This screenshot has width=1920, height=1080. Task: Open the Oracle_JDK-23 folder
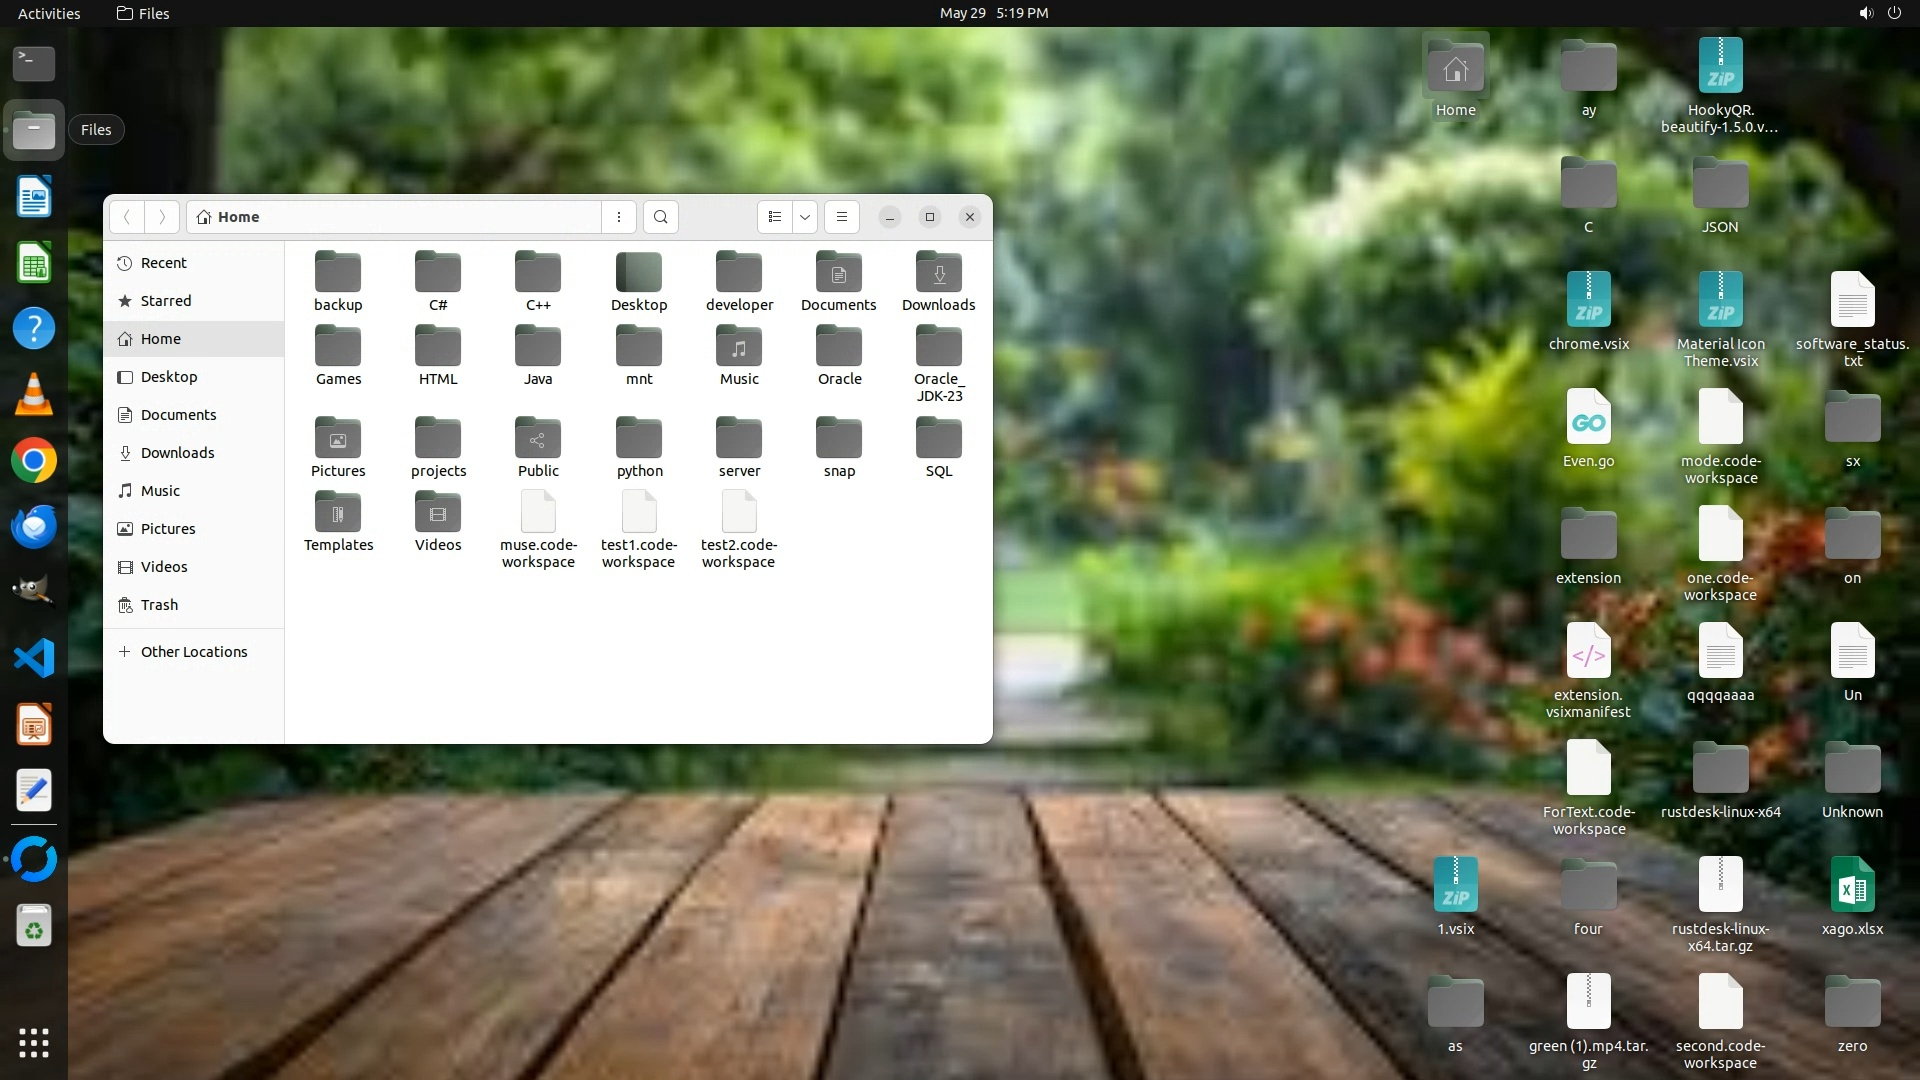pyautogui.click(x=938, y=348)
